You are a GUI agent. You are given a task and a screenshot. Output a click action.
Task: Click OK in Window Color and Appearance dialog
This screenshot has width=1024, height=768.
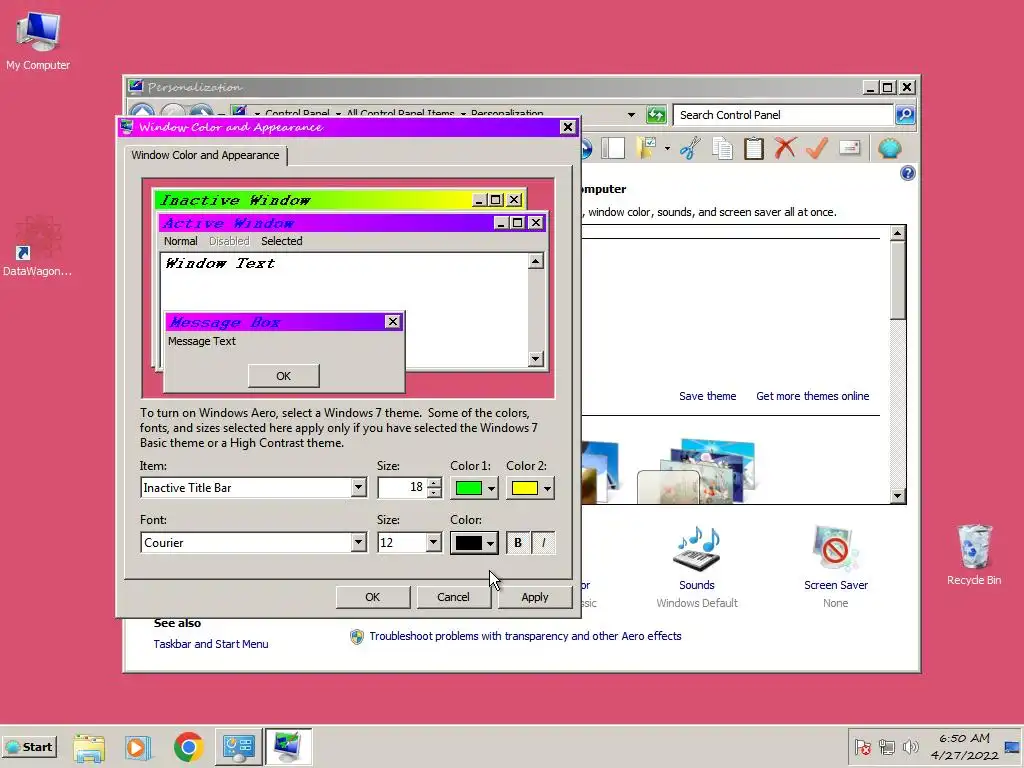pos(372,597)
